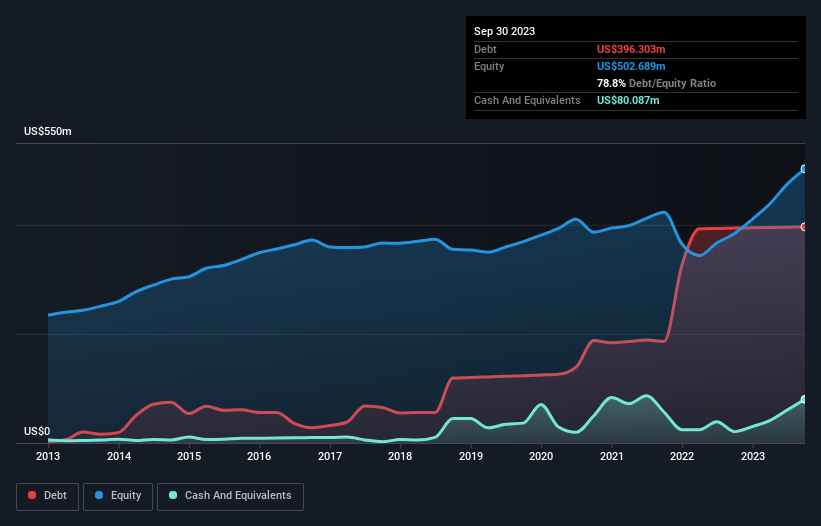
Task: Click the 2023 x-axis label
Action: coord(752,456)
